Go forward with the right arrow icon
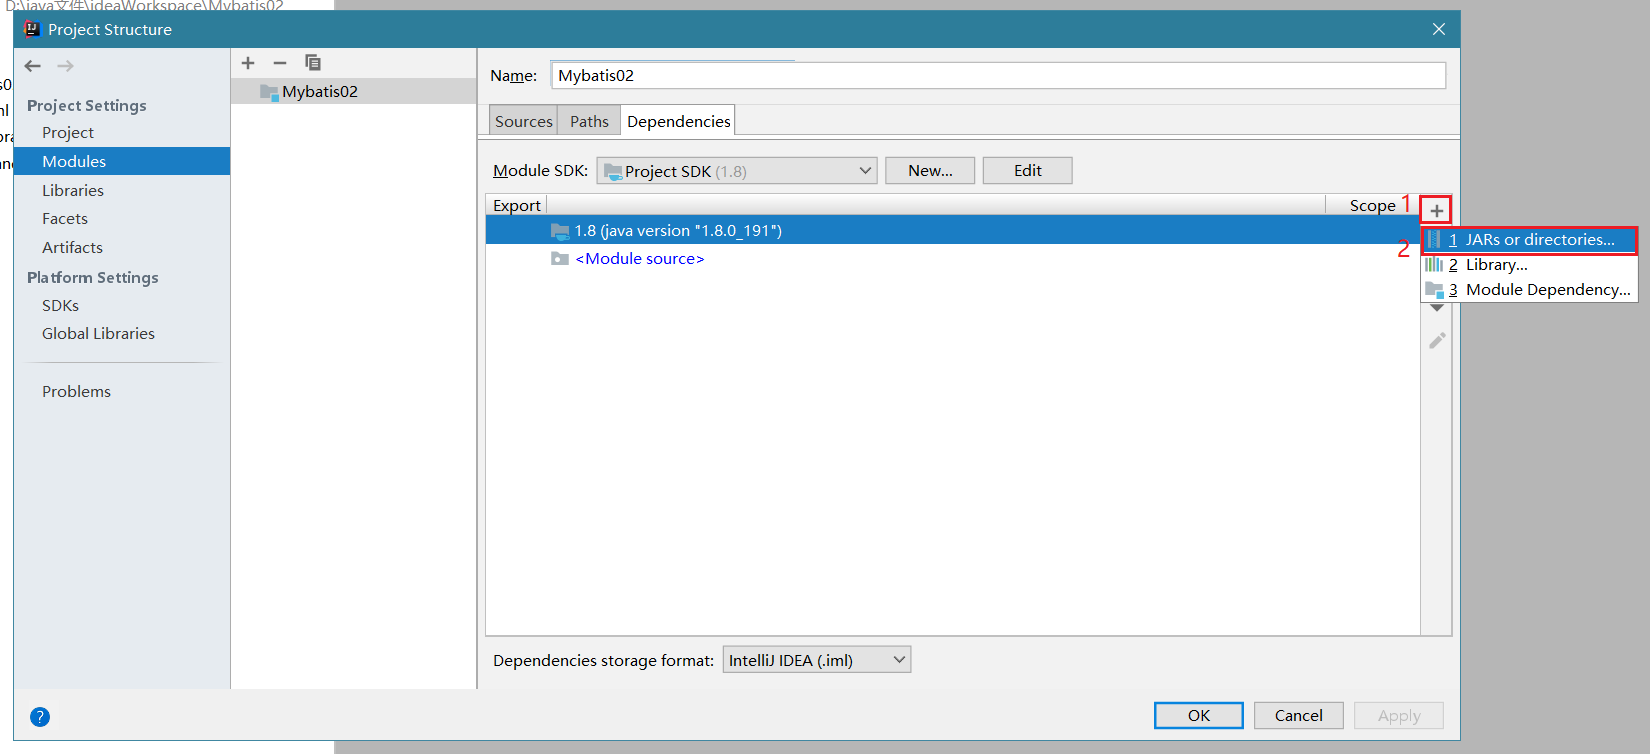This screenshot has height=754, width=1650. point(66,66)
